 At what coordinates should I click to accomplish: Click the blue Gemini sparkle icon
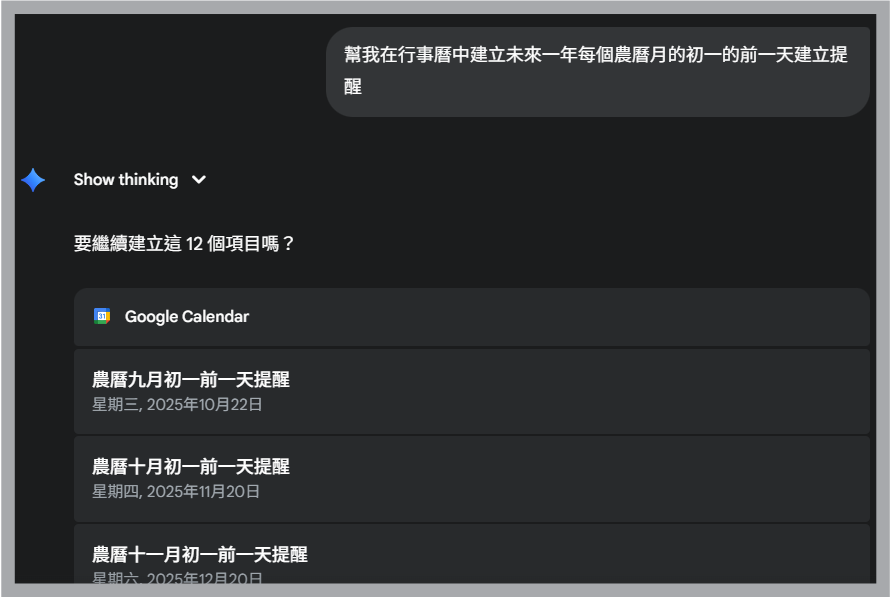[x=33, y=180]
